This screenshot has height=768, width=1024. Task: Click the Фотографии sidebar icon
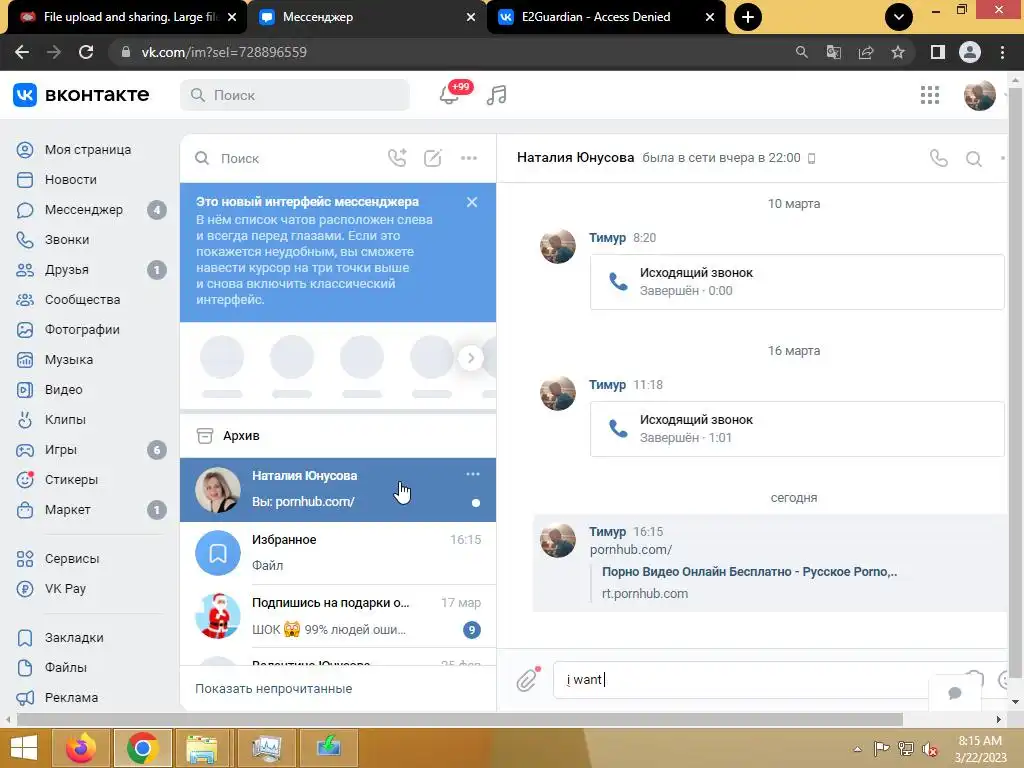25,330
